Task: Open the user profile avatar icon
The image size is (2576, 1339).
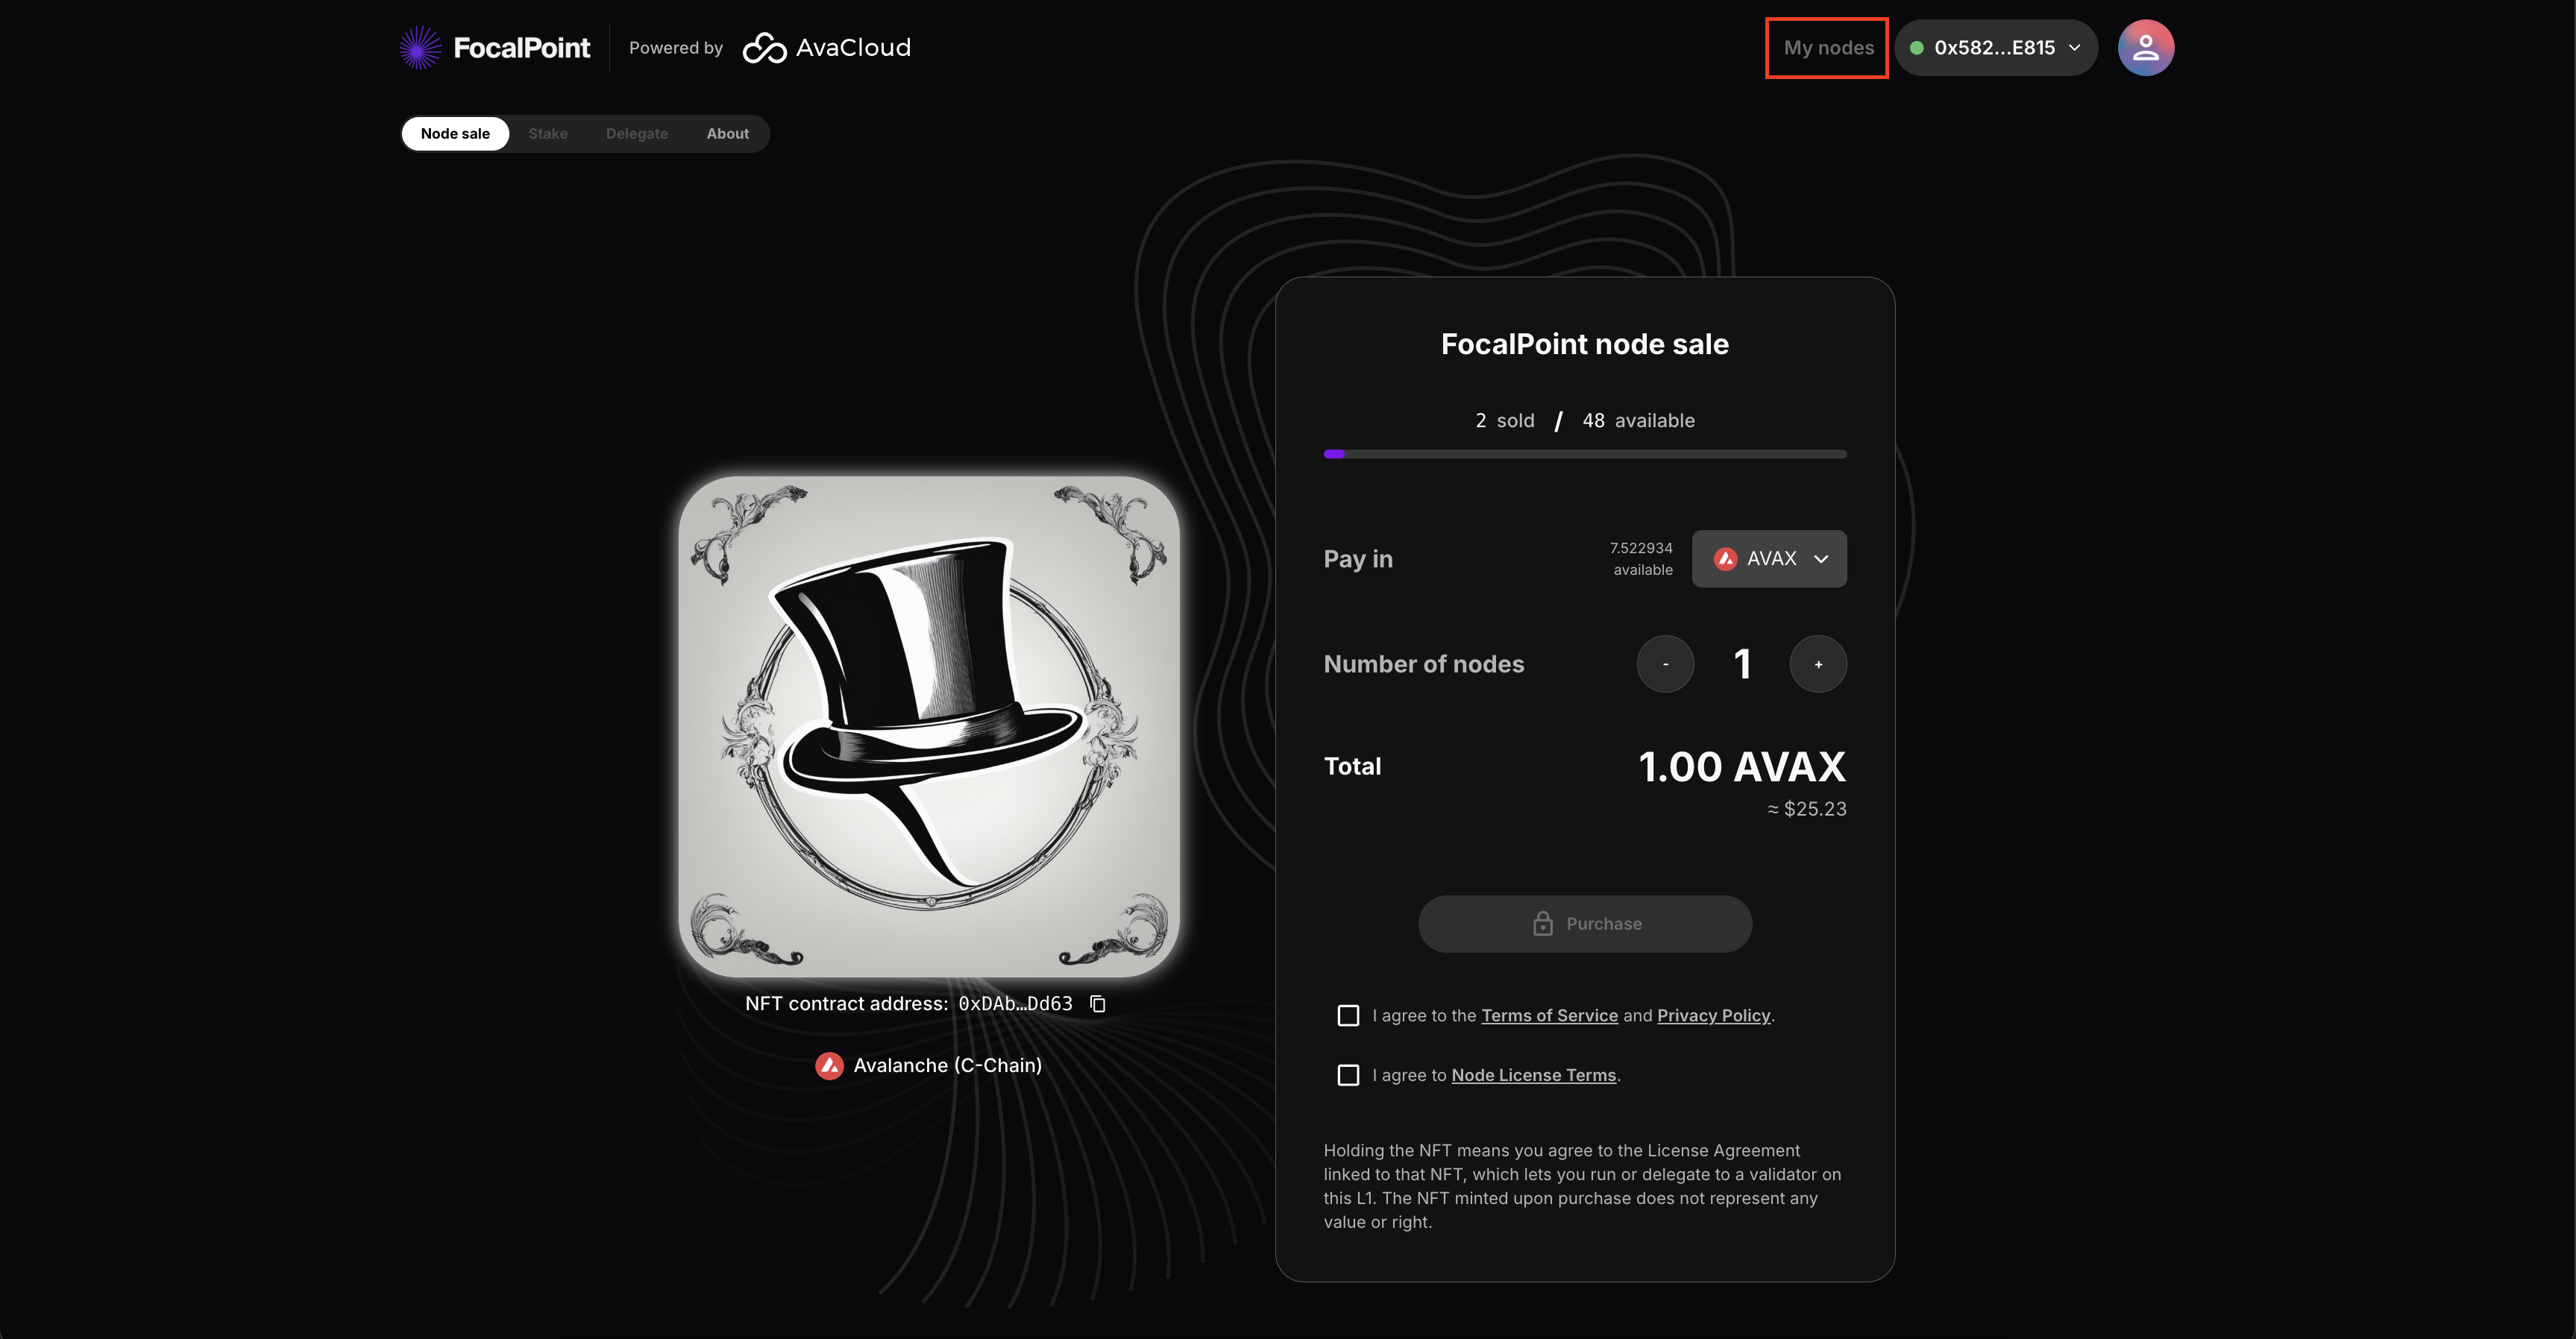Action: pos(2145,48)
